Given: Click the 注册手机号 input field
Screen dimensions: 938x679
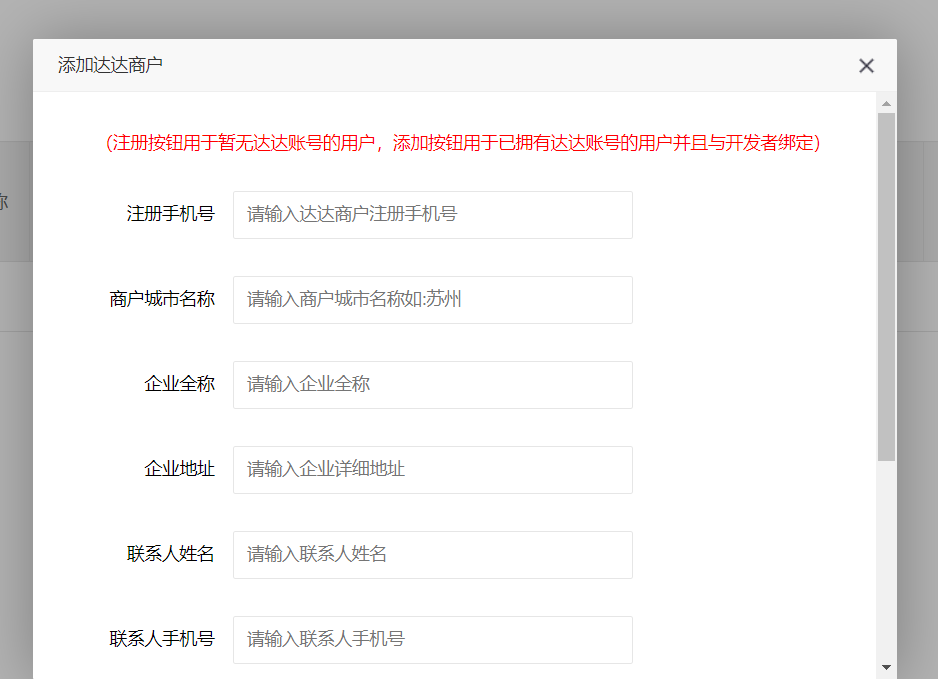Looking at the screenshot, I should click(433, 215).
